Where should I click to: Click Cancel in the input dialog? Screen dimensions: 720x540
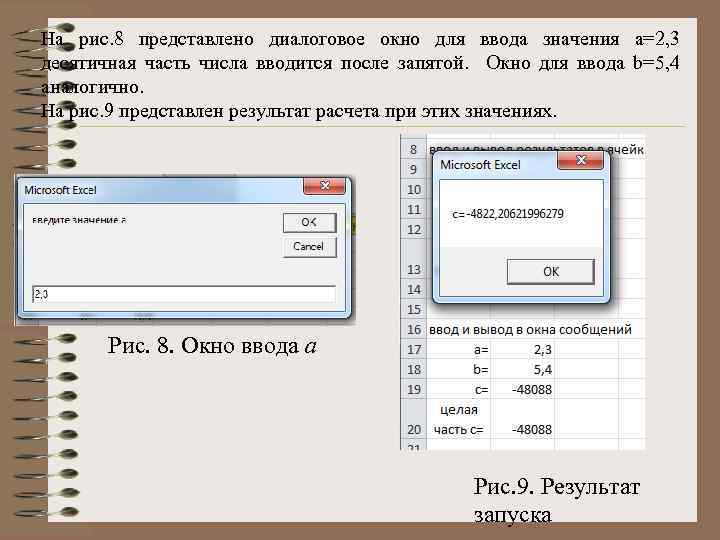click(x=309, y=247)
